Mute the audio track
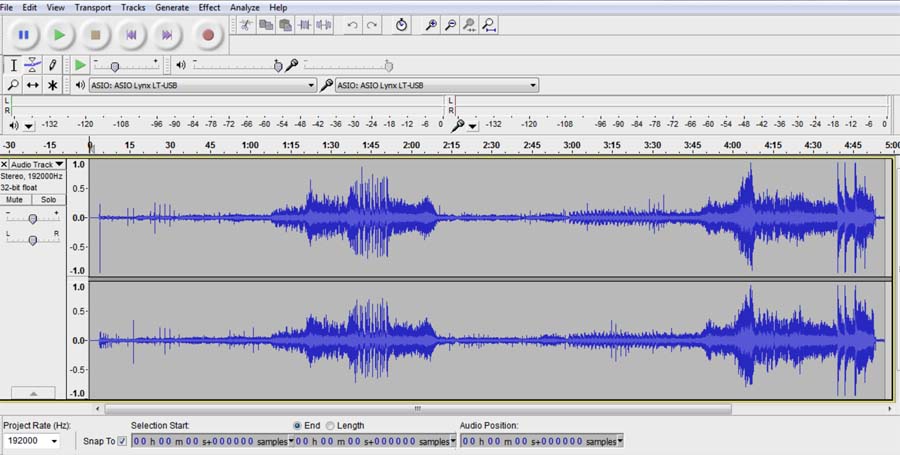The height and width of the screenshot is (455, 900). click(x=16, y=199)
